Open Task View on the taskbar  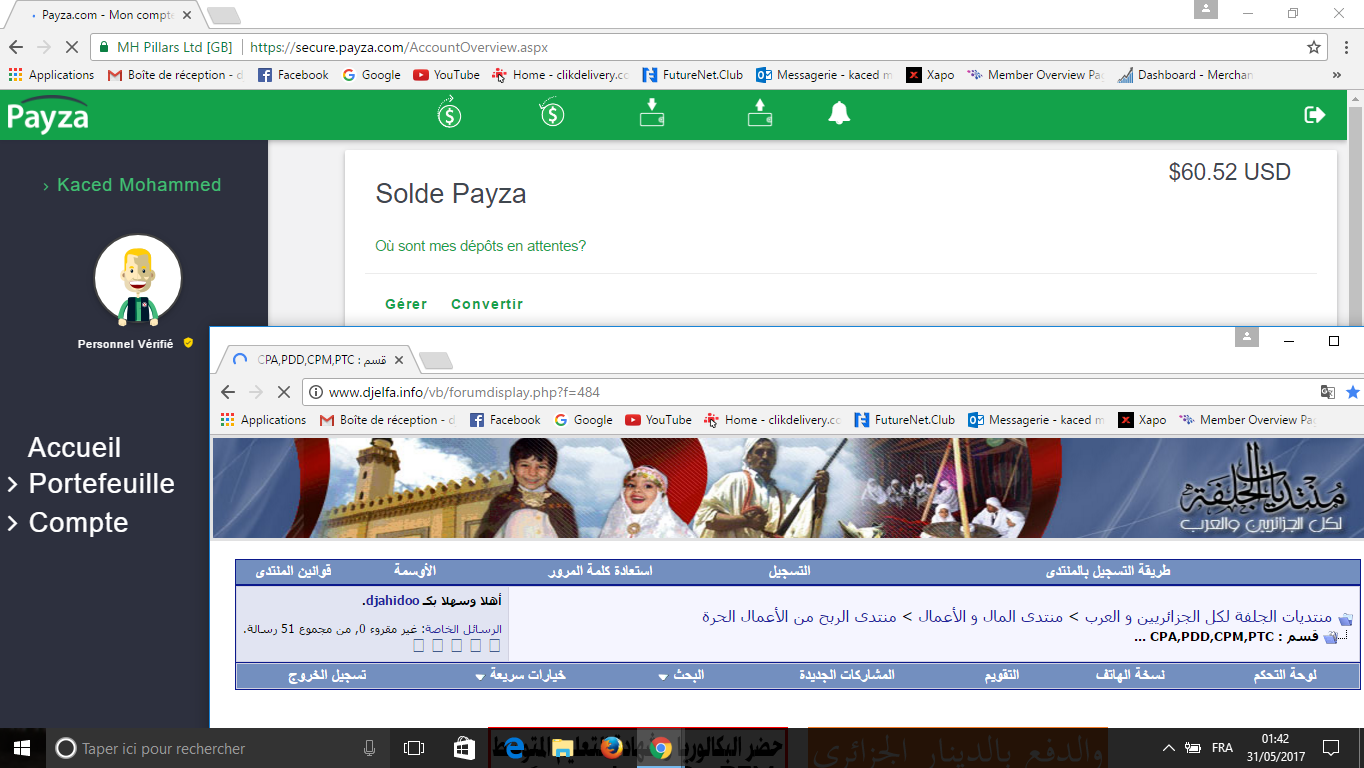(x=414, y=748)
